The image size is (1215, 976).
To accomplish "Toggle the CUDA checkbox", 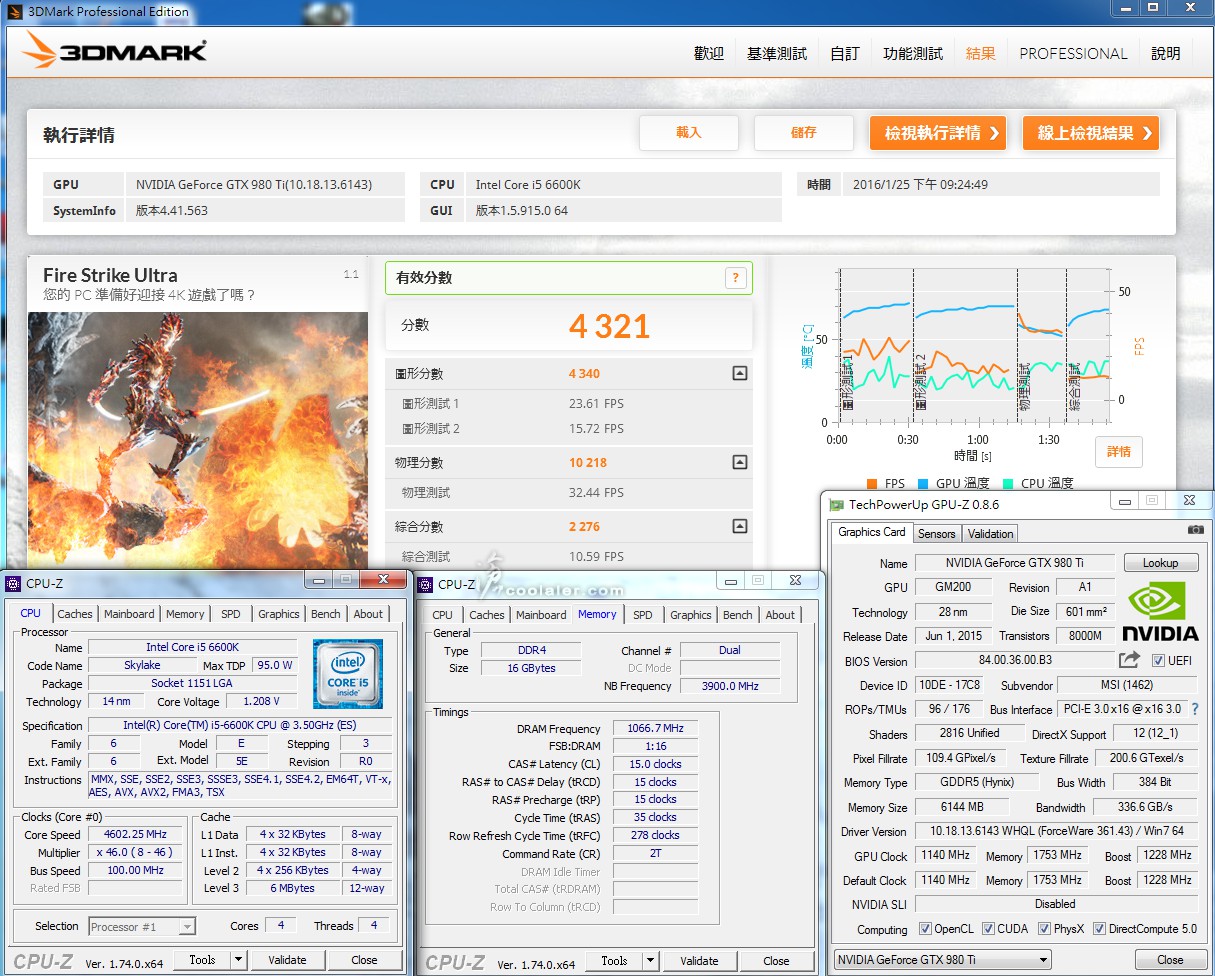I will coord(988,929).
